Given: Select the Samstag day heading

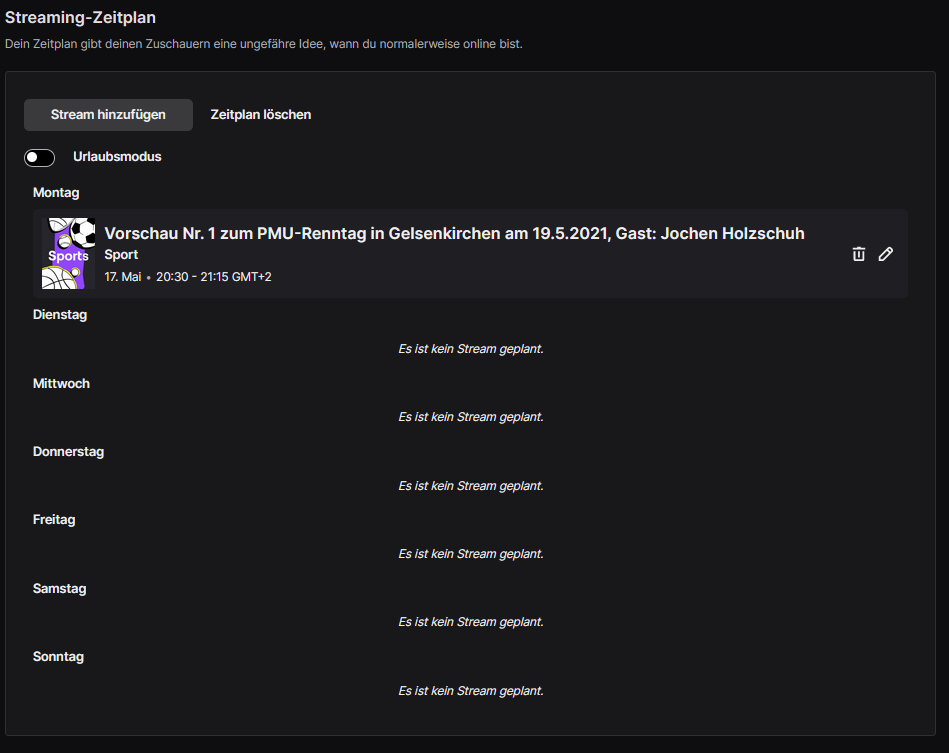Looking at the screenshot, I should pyautogui.click(x=59, y=588).
